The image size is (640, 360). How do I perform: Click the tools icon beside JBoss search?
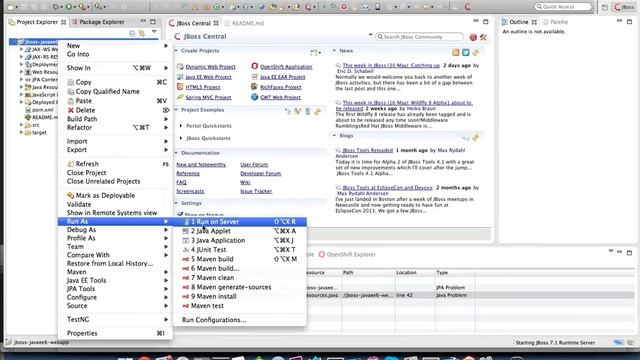pyautogui.click(x=483, y=37)
